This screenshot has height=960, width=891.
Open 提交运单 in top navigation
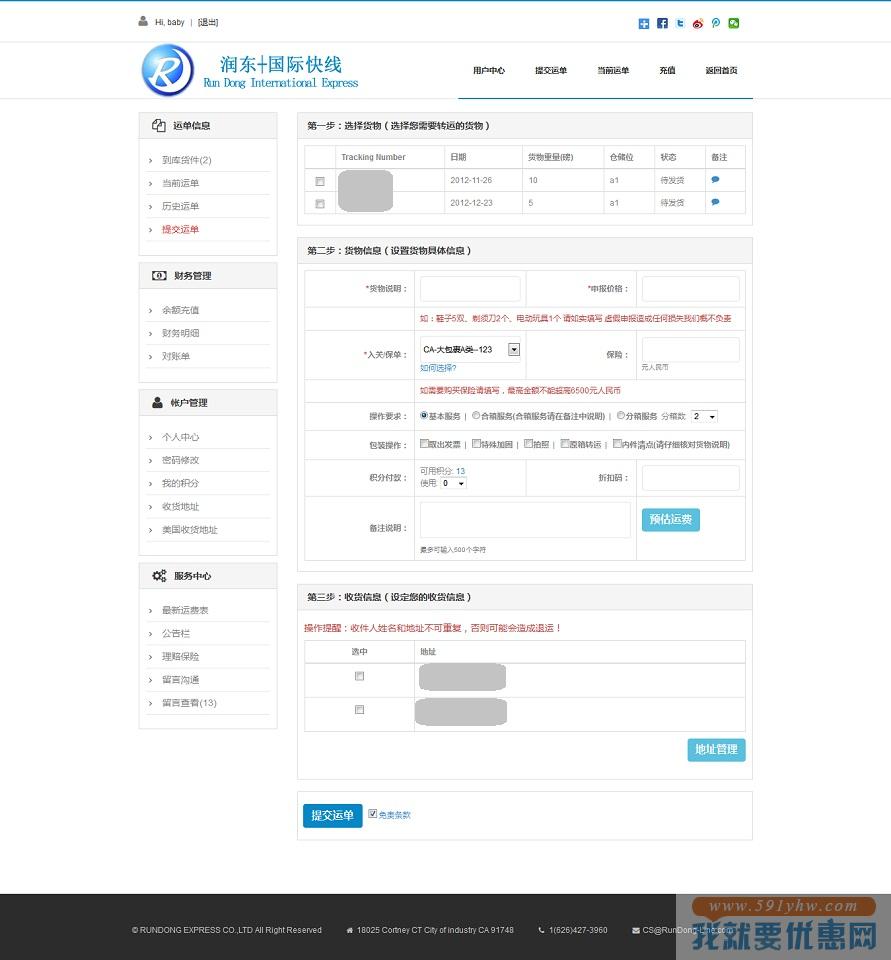click(551, 70)
